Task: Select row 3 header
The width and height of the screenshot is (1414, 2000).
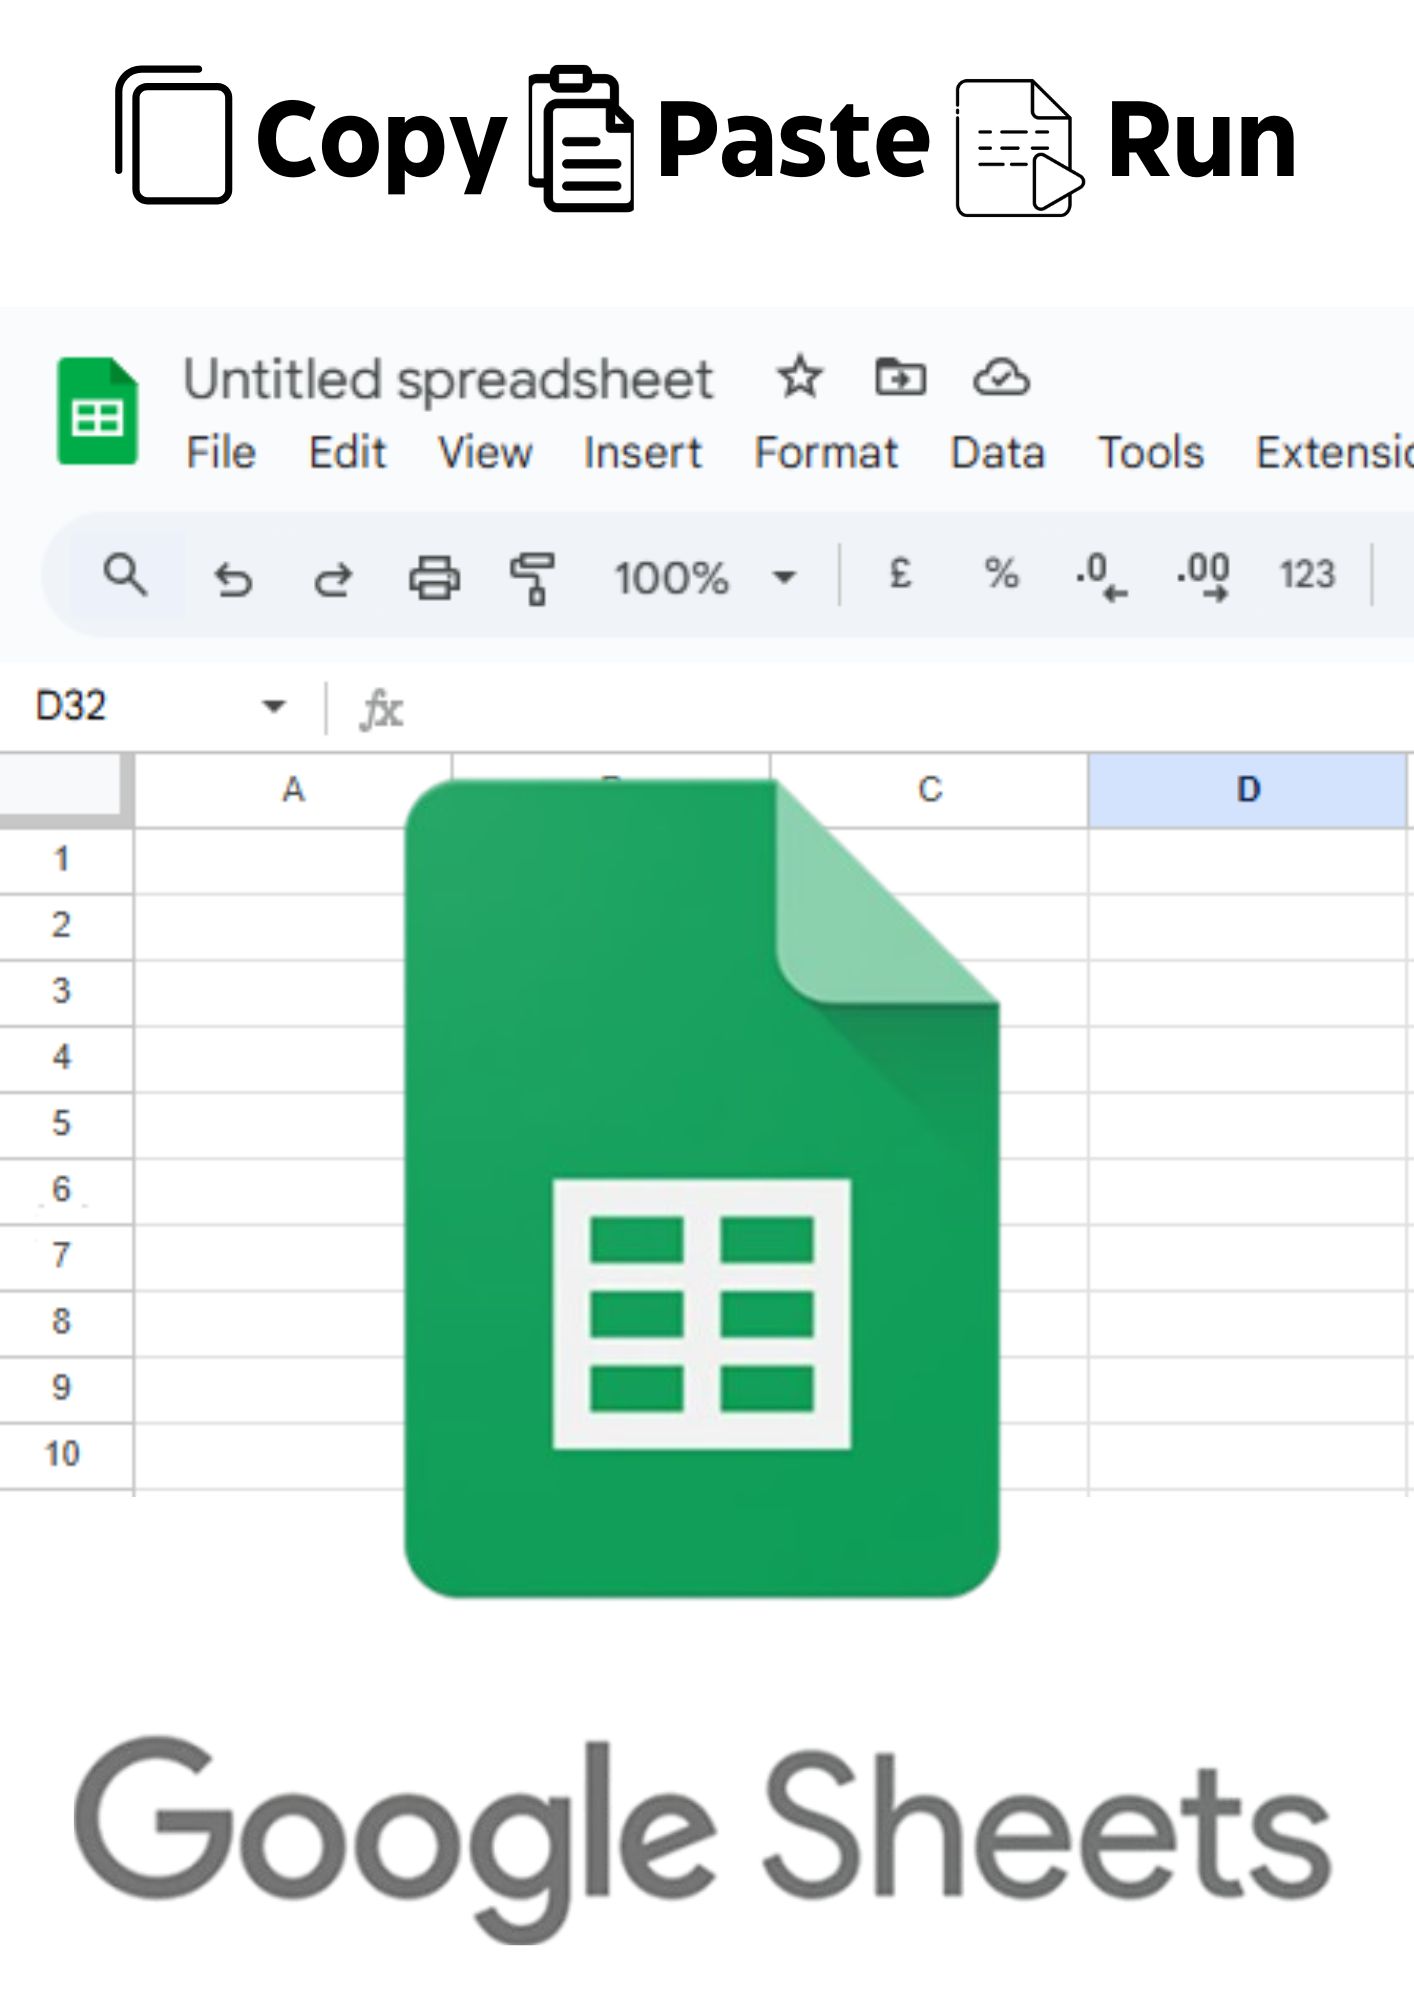Action: coord(66,992)
